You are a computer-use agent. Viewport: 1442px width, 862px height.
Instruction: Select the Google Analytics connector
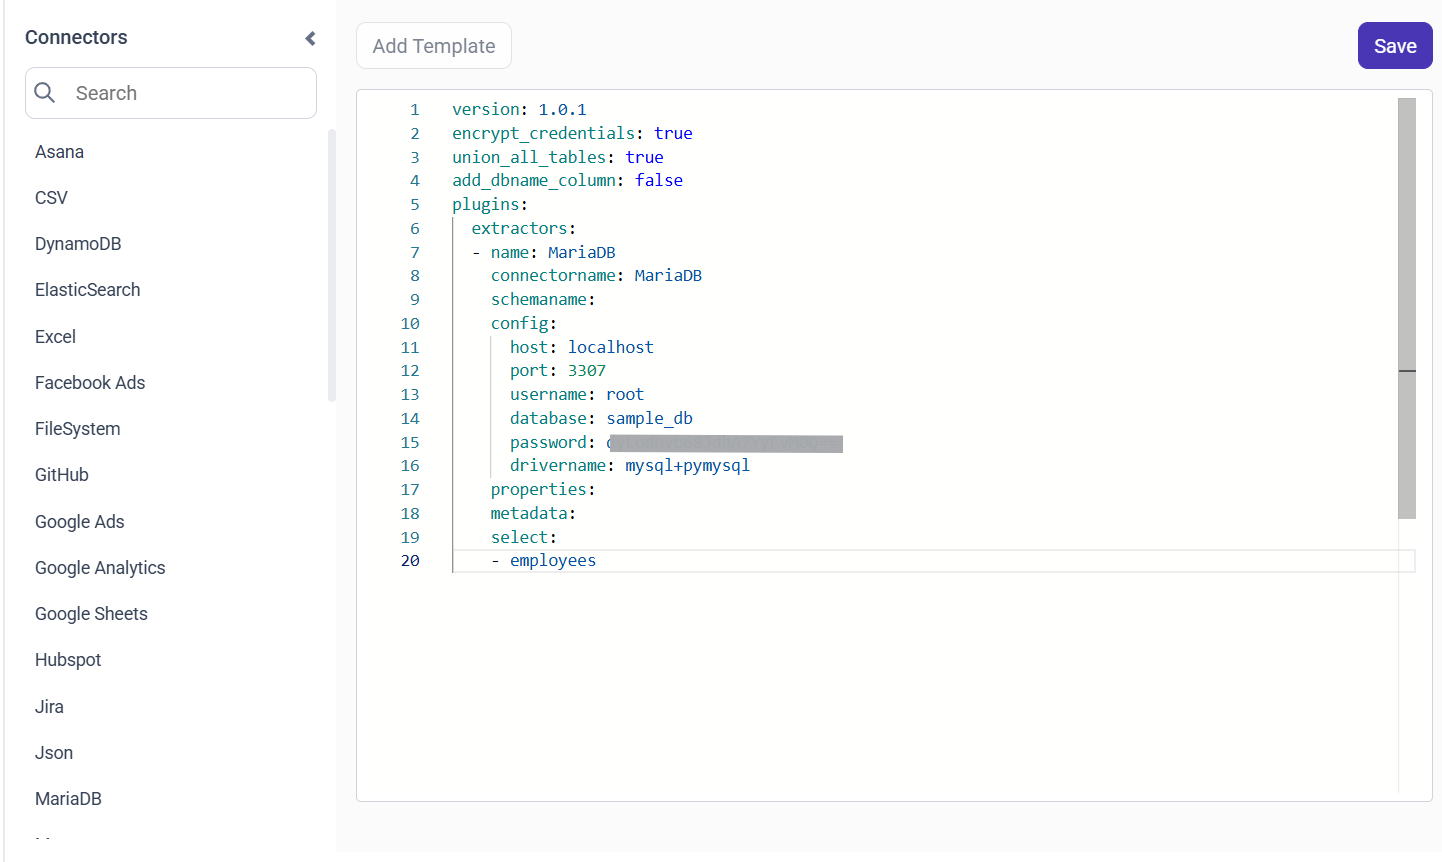[100, 567]
